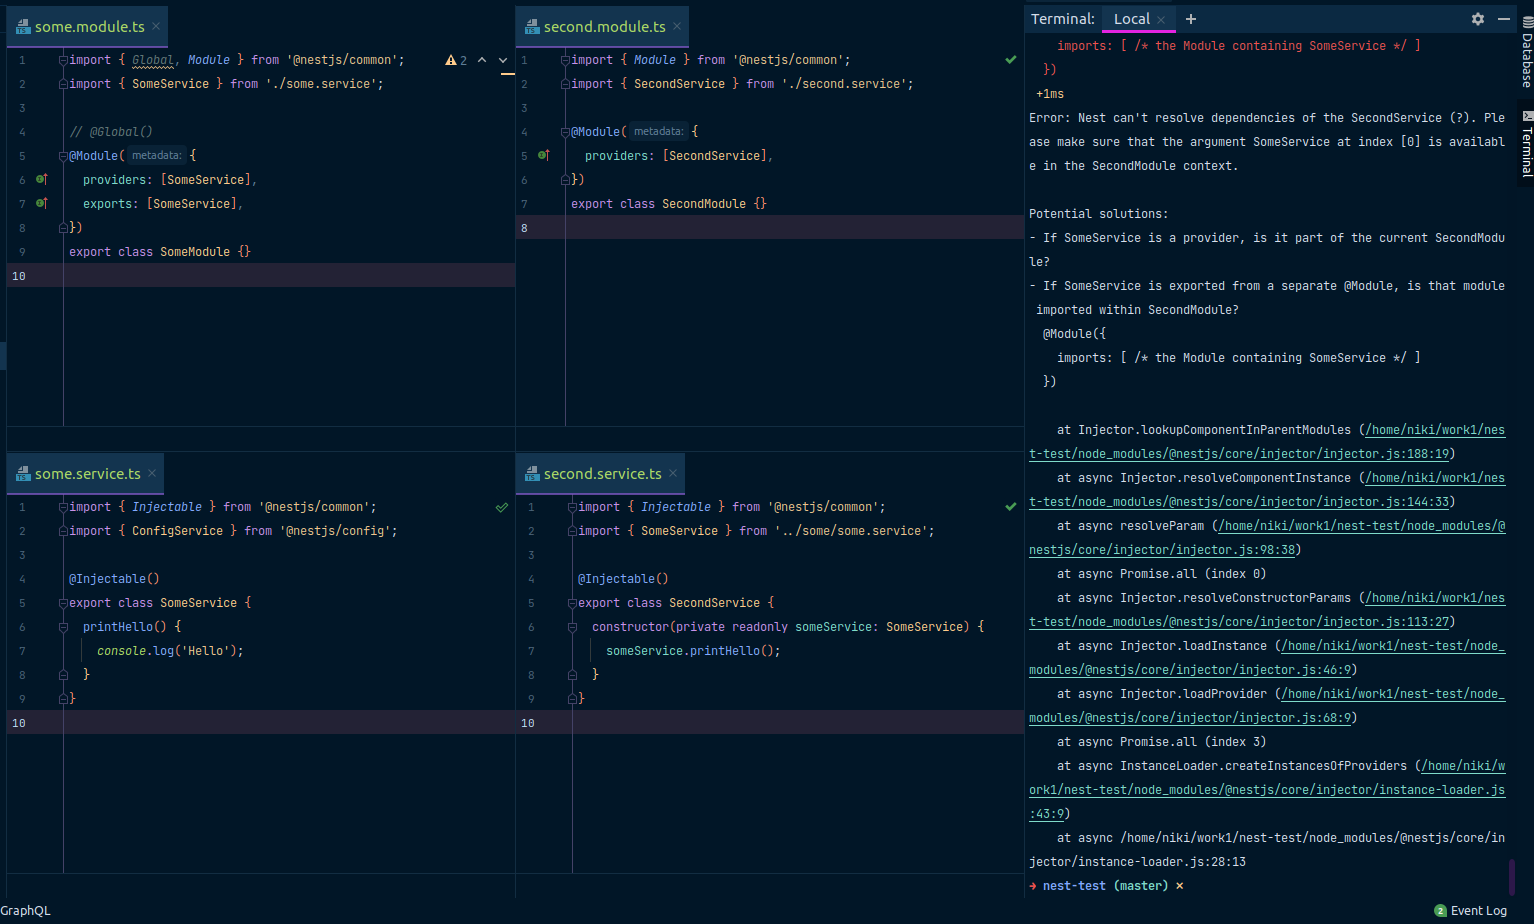Click someService.printHello() call in second.service.ts
Image resolution: width=1534 pixels, height=924 pixels.
tap(693, 651)
